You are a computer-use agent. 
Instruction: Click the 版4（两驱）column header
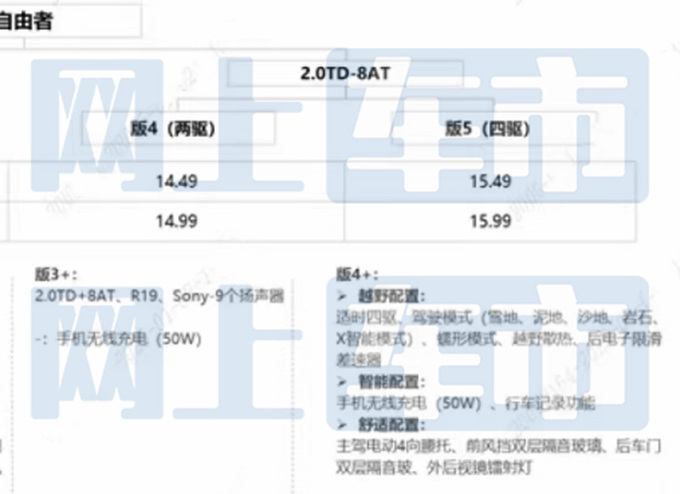click(174, 128)
